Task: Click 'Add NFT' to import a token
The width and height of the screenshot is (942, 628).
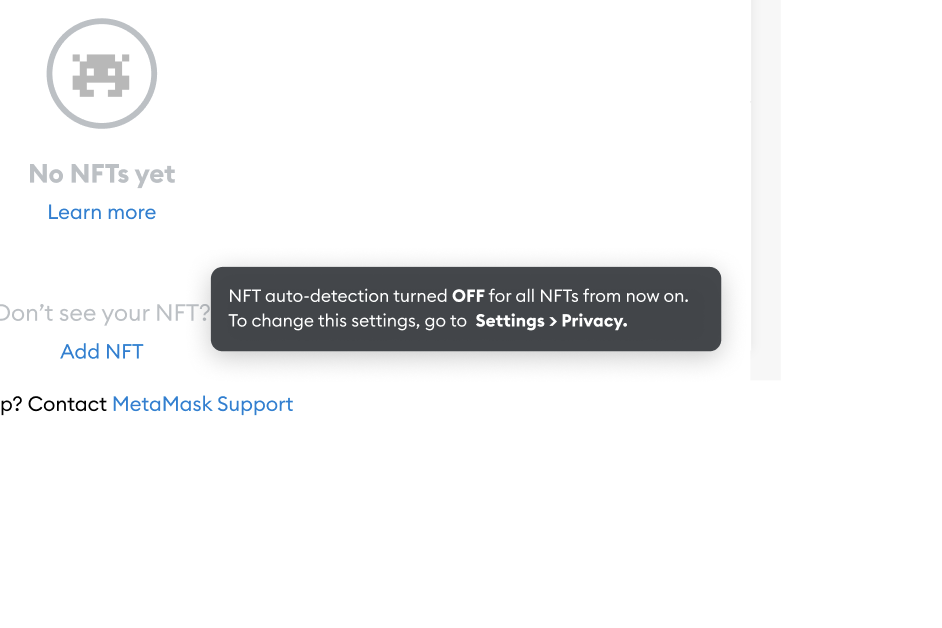Action: pos(101,351)
